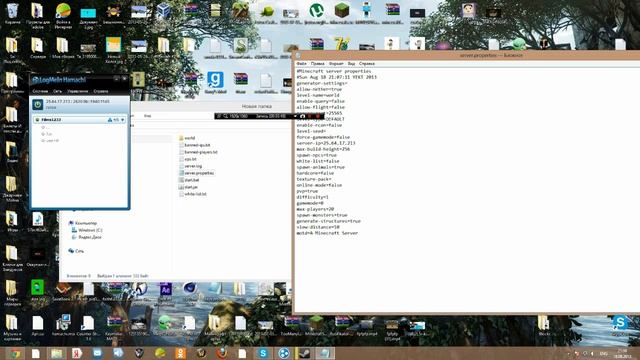Switch to Notepad taskbar button
Screen dimensions: 640x360
click(325, 353)
